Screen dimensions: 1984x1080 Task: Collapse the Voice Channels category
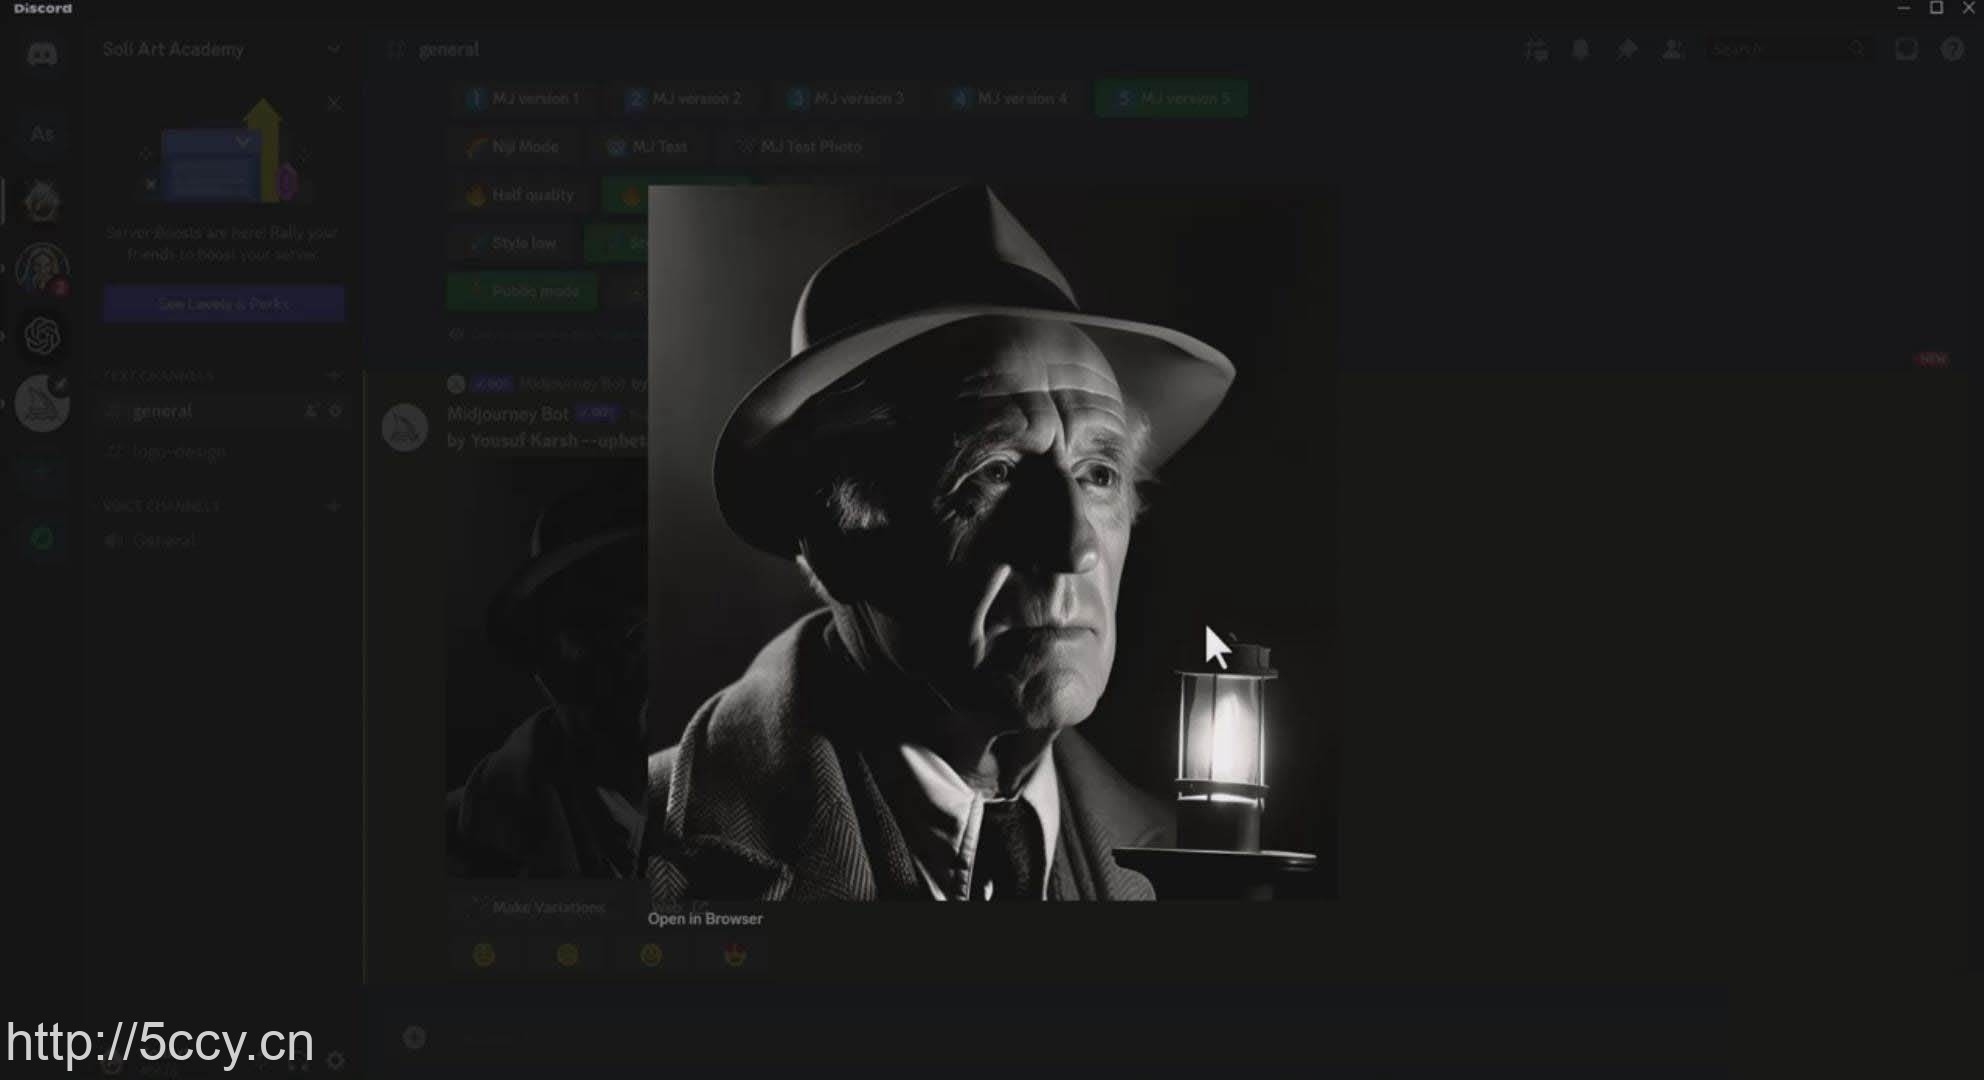162,506
